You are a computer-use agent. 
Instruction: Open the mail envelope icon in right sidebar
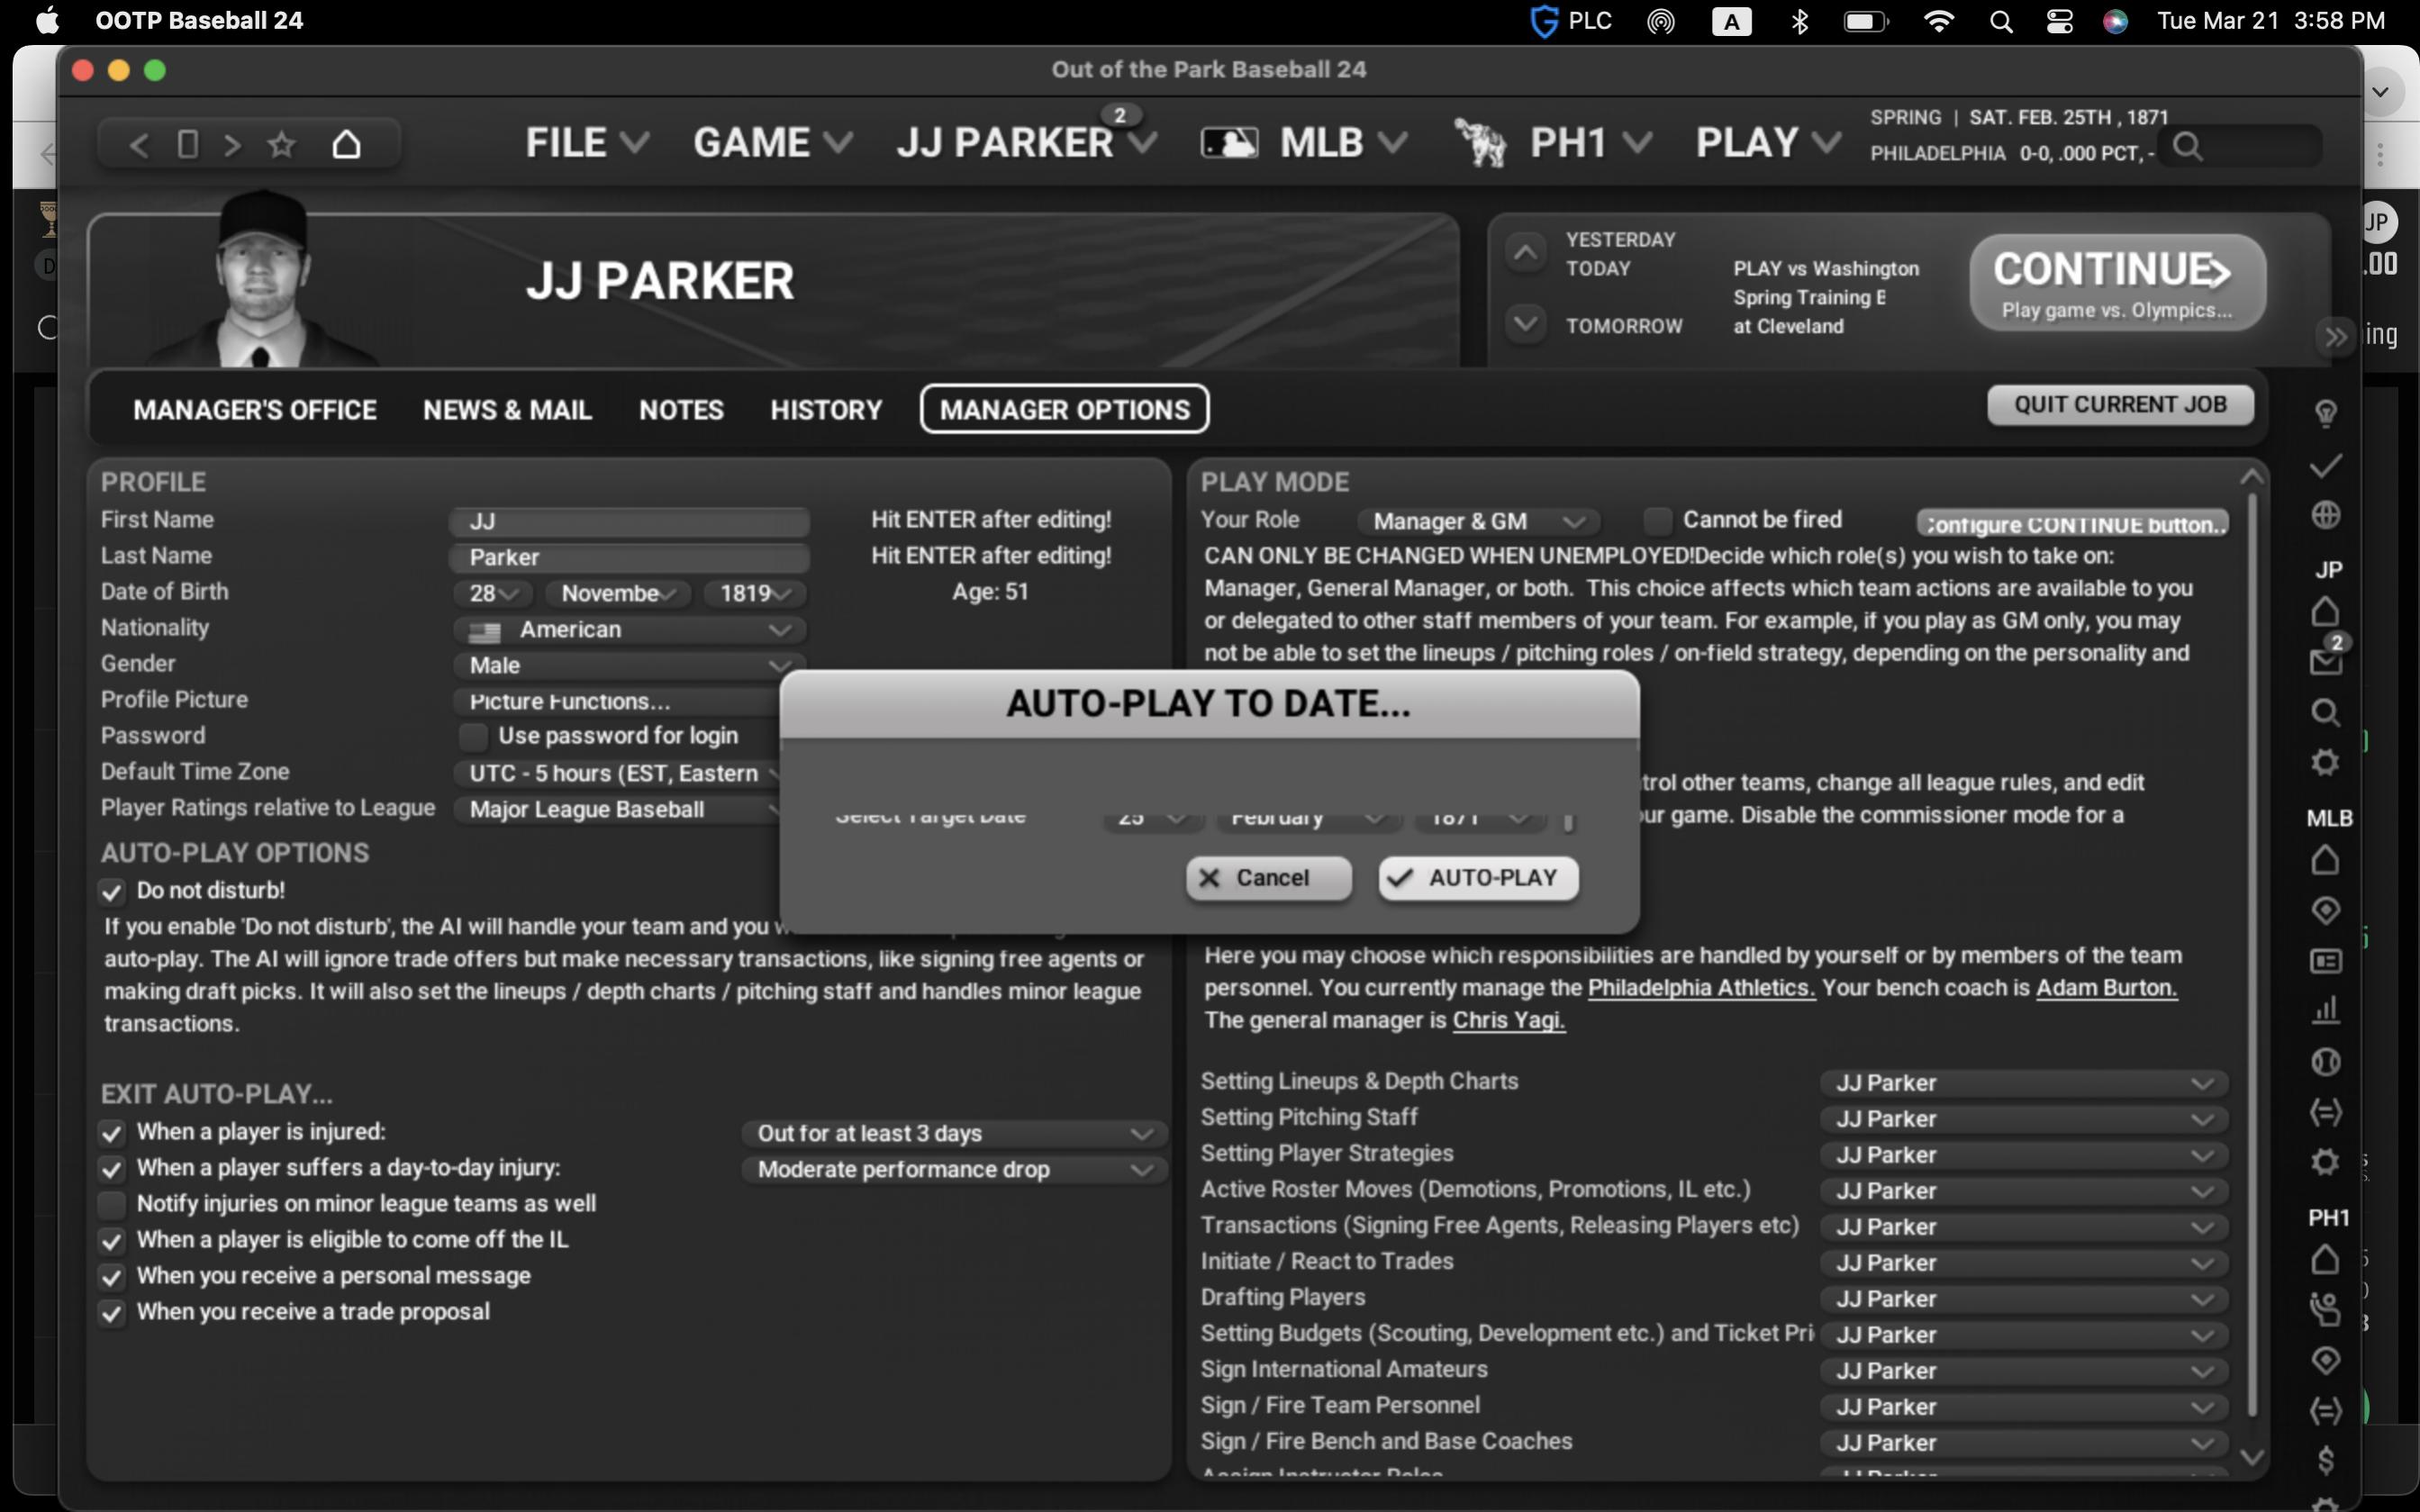pyautogui.click(x=2325, y=662)
